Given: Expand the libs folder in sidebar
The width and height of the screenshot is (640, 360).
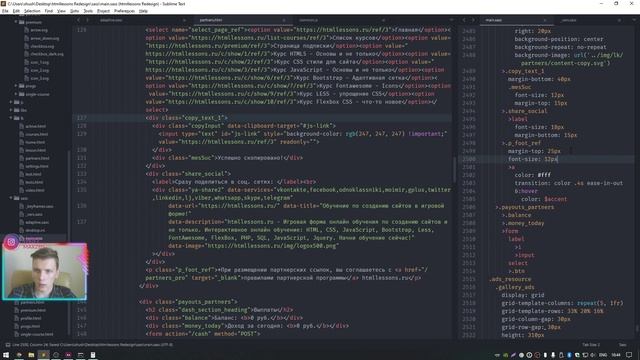Looking at the screenshot, I should [11, 110].
